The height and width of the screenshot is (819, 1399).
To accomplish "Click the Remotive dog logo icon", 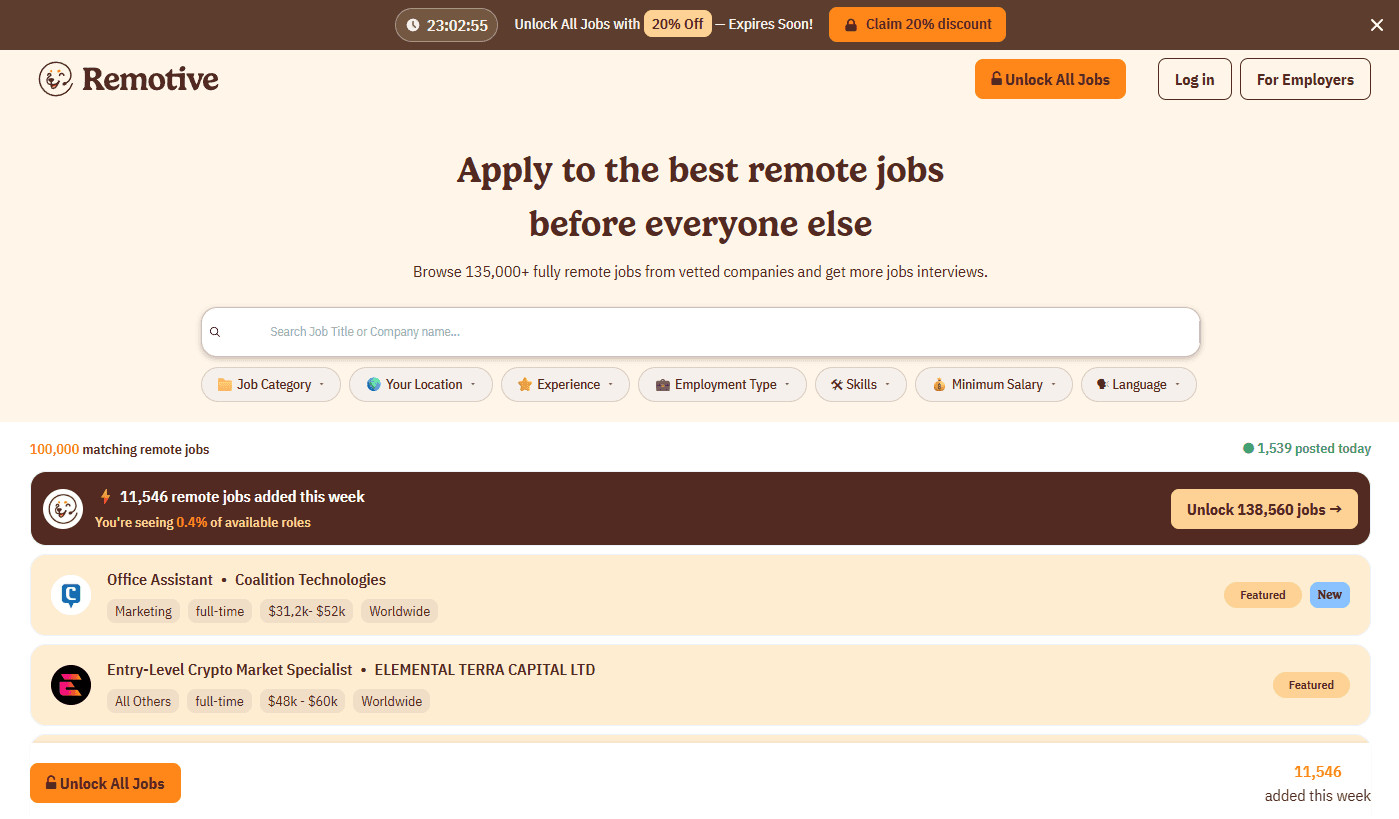I will 56,79.
